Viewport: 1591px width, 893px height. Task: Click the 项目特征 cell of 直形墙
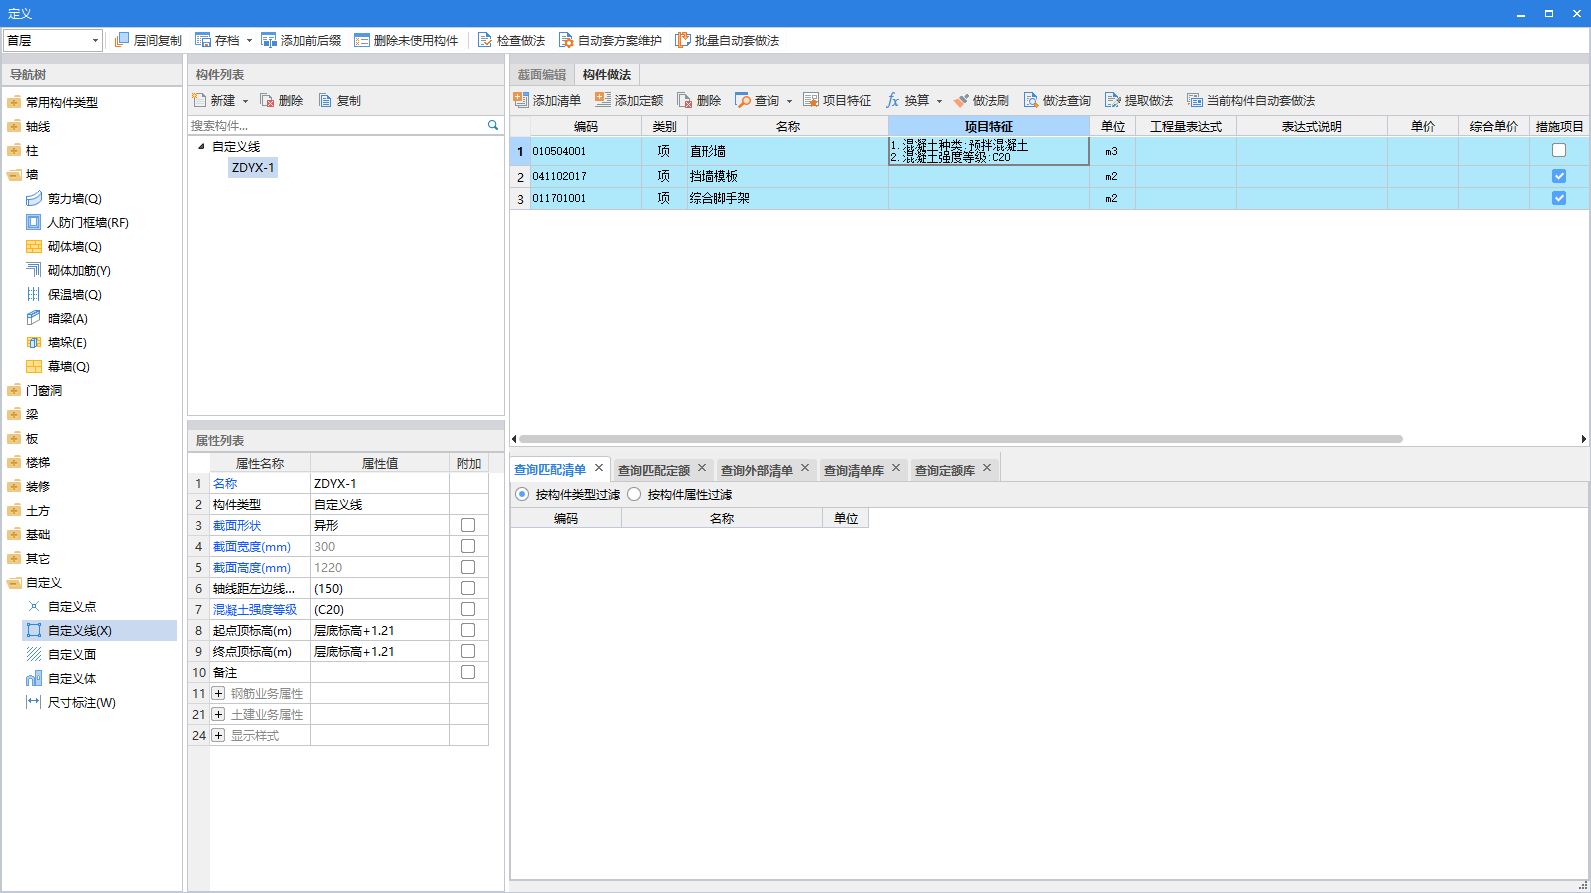pos(989,151)
